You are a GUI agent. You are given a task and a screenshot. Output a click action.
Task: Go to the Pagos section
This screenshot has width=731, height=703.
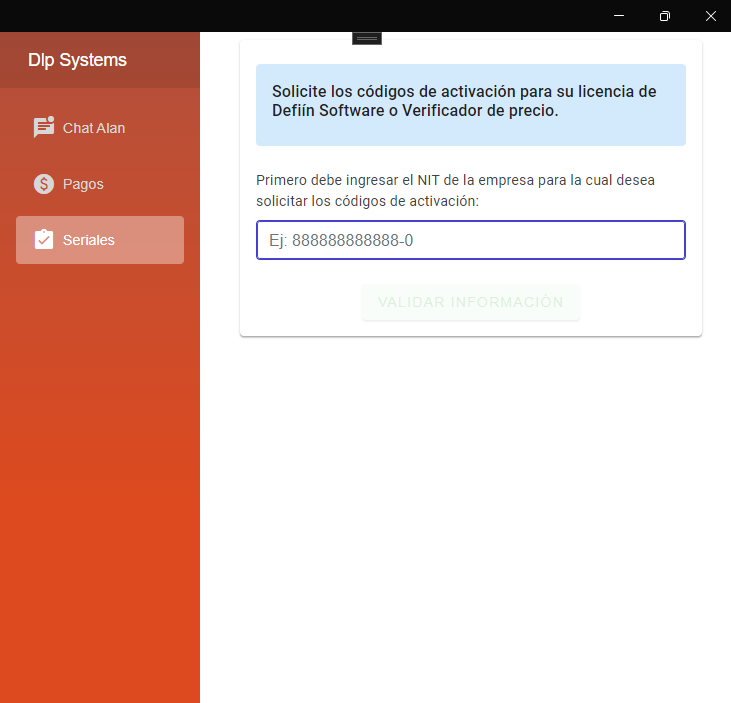100,184
